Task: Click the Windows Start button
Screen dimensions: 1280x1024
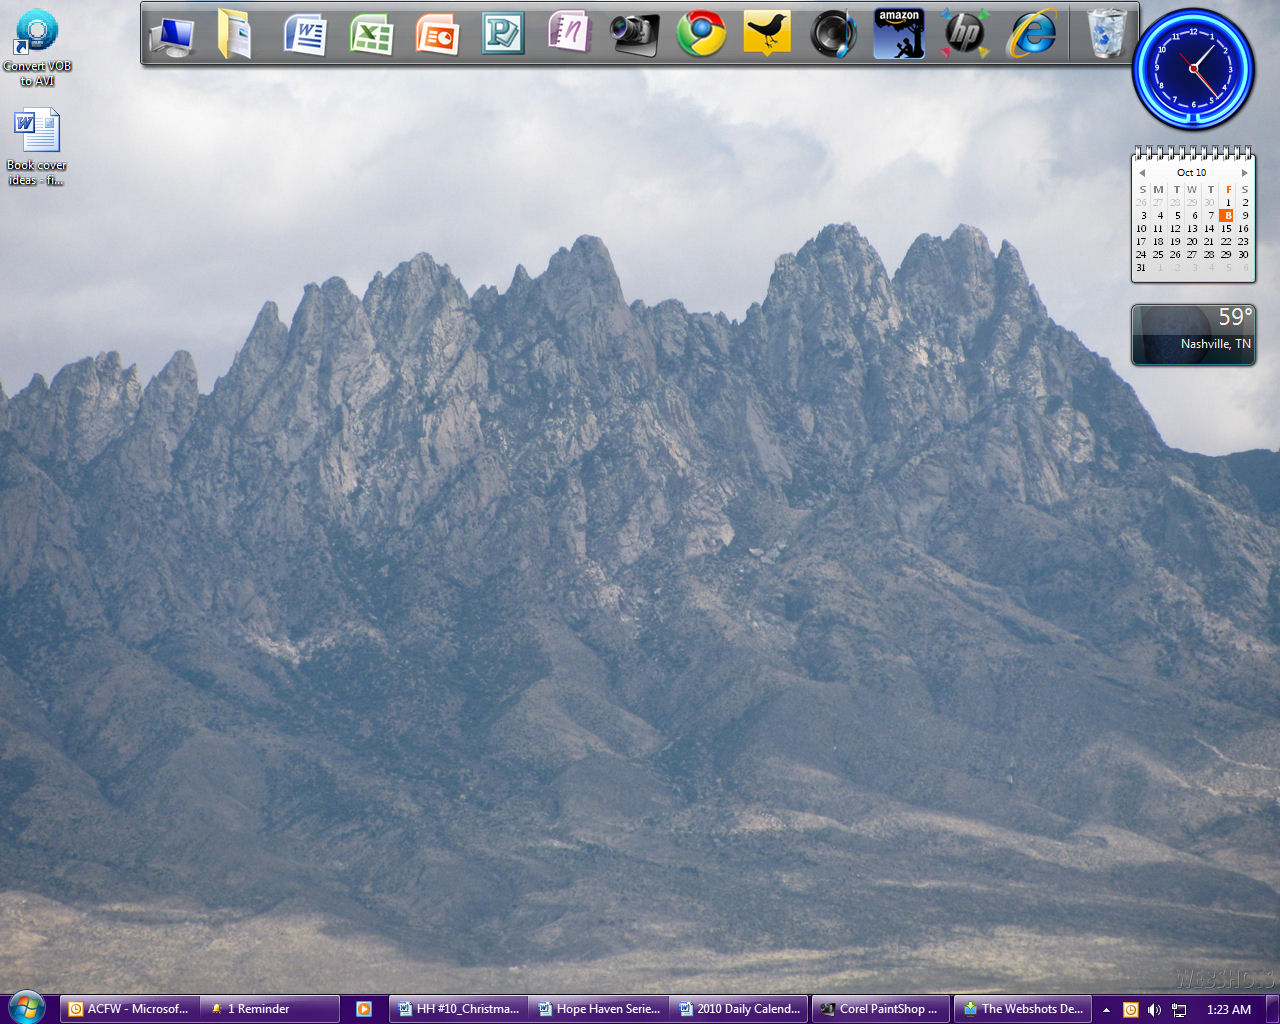Action: (x=26, y=1008)
